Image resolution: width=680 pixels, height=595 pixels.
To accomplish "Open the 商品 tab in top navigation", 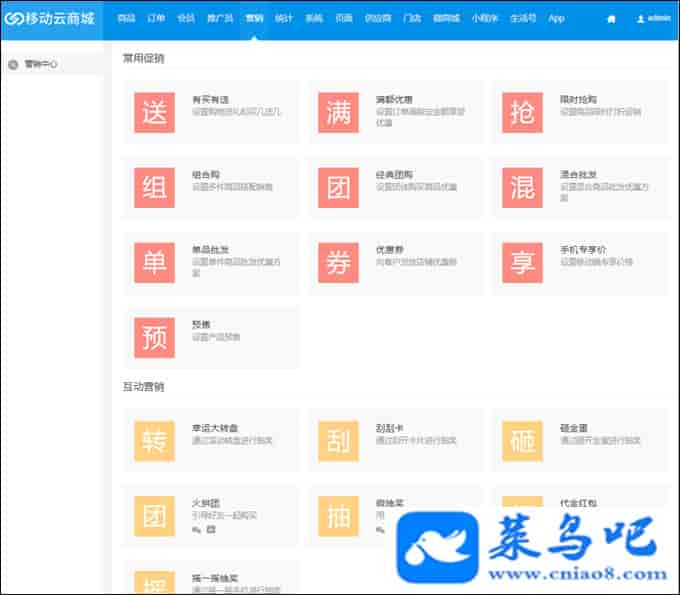I will pyautogui.click(x=126, y=18).
